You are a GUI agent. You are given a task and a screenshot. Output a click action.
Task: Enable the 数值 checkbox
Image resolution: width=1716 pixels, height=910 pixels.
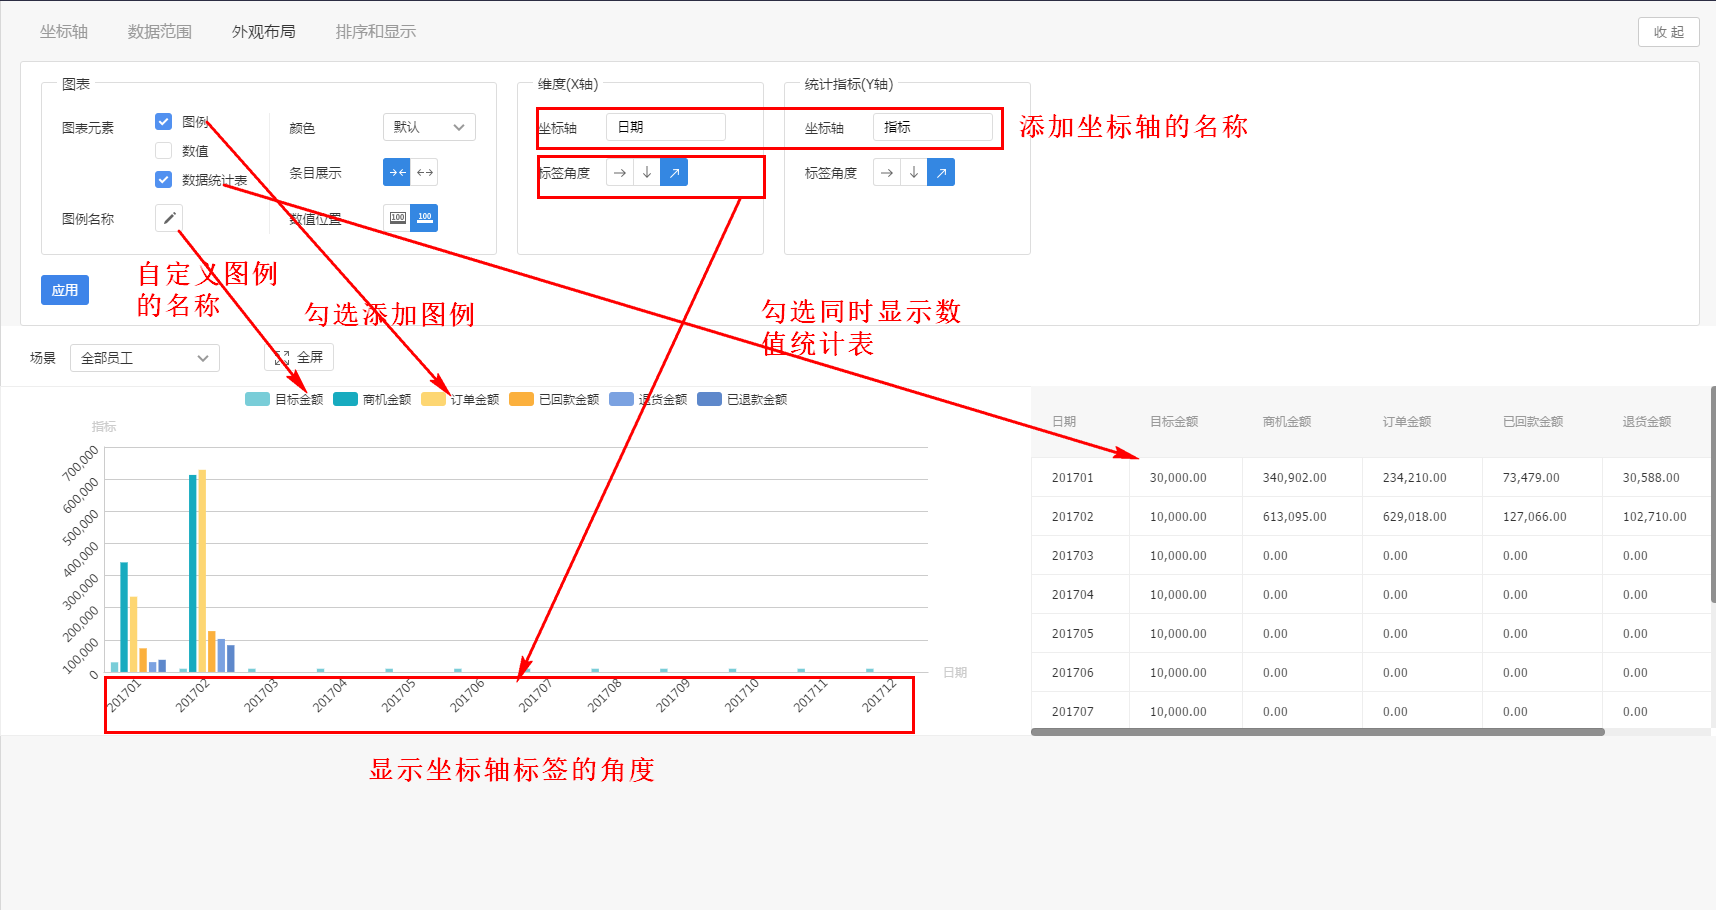tap(164, 151)
